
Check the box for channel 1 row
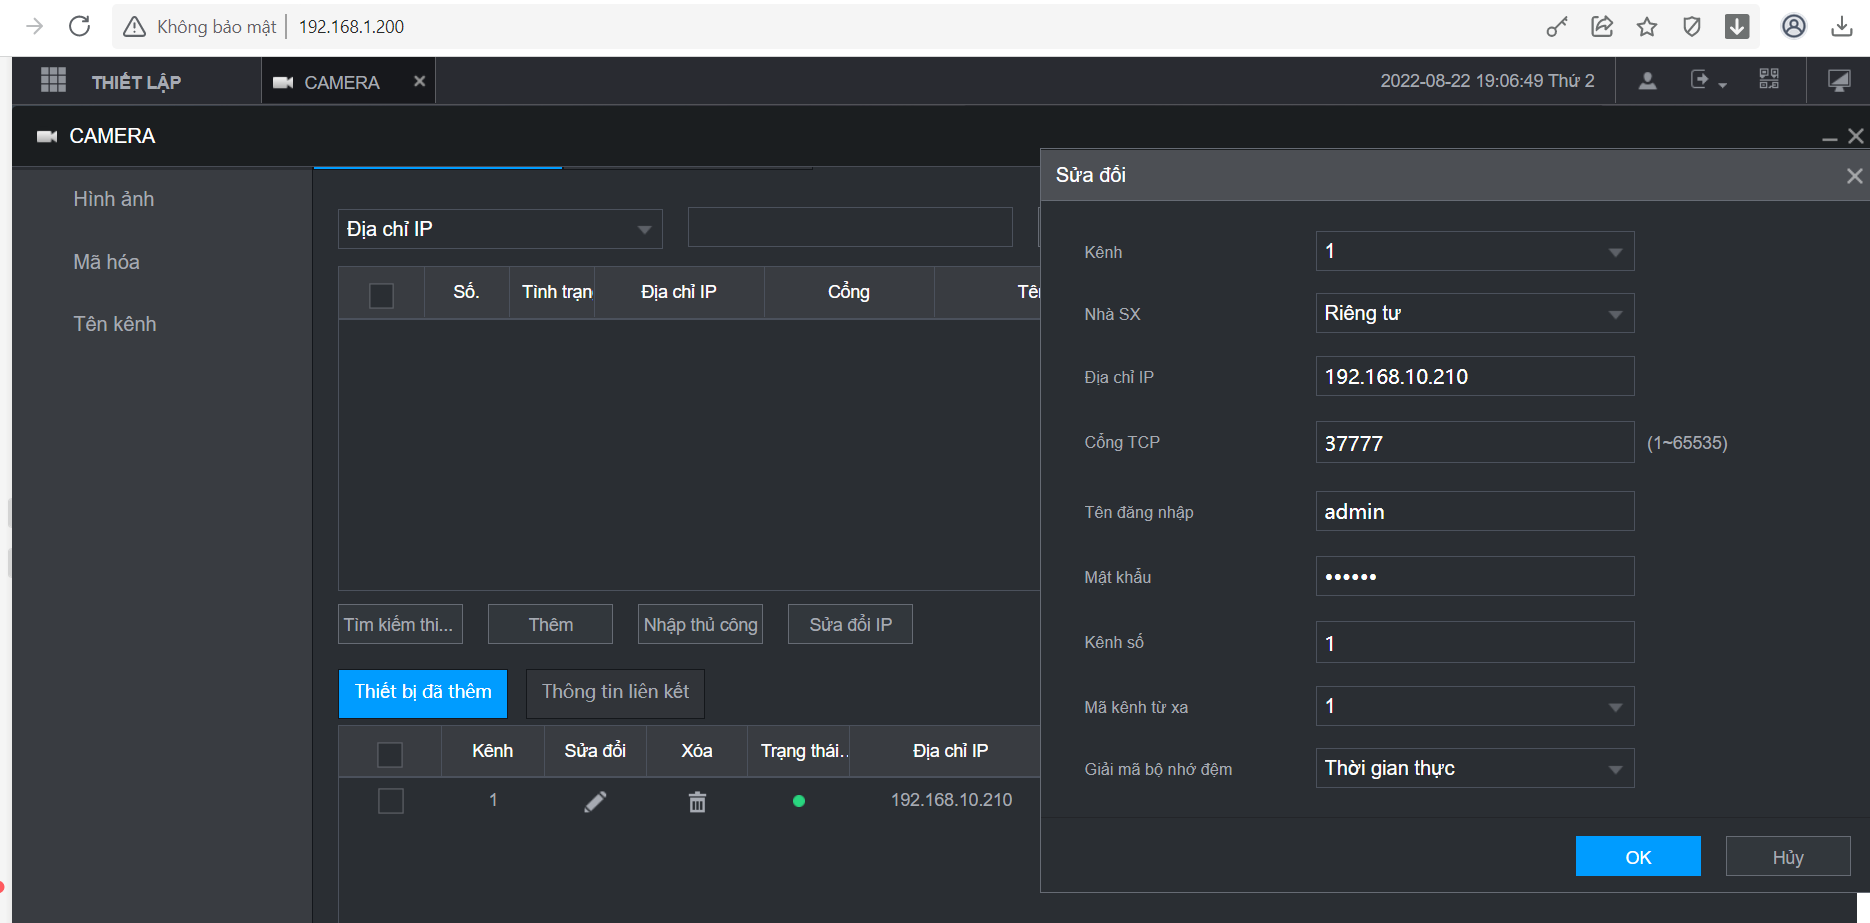coord(390,801)
